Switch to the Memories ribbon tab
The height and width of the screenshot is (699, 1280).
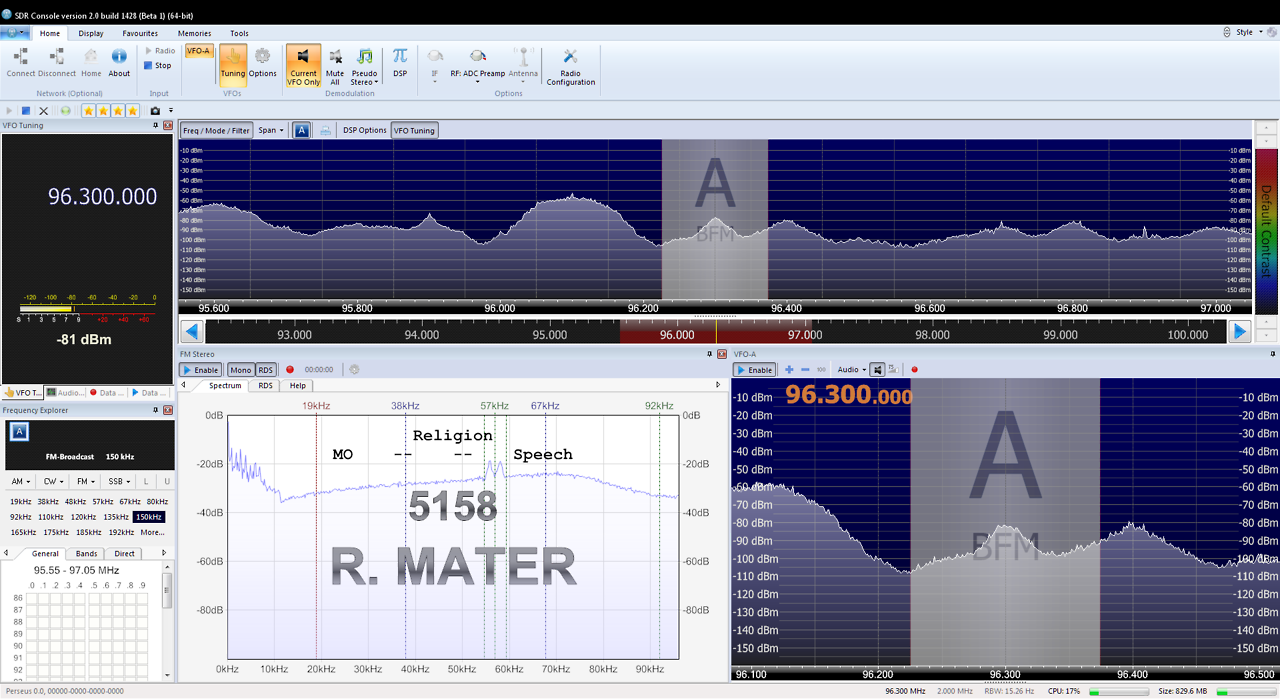click(194, 33)
